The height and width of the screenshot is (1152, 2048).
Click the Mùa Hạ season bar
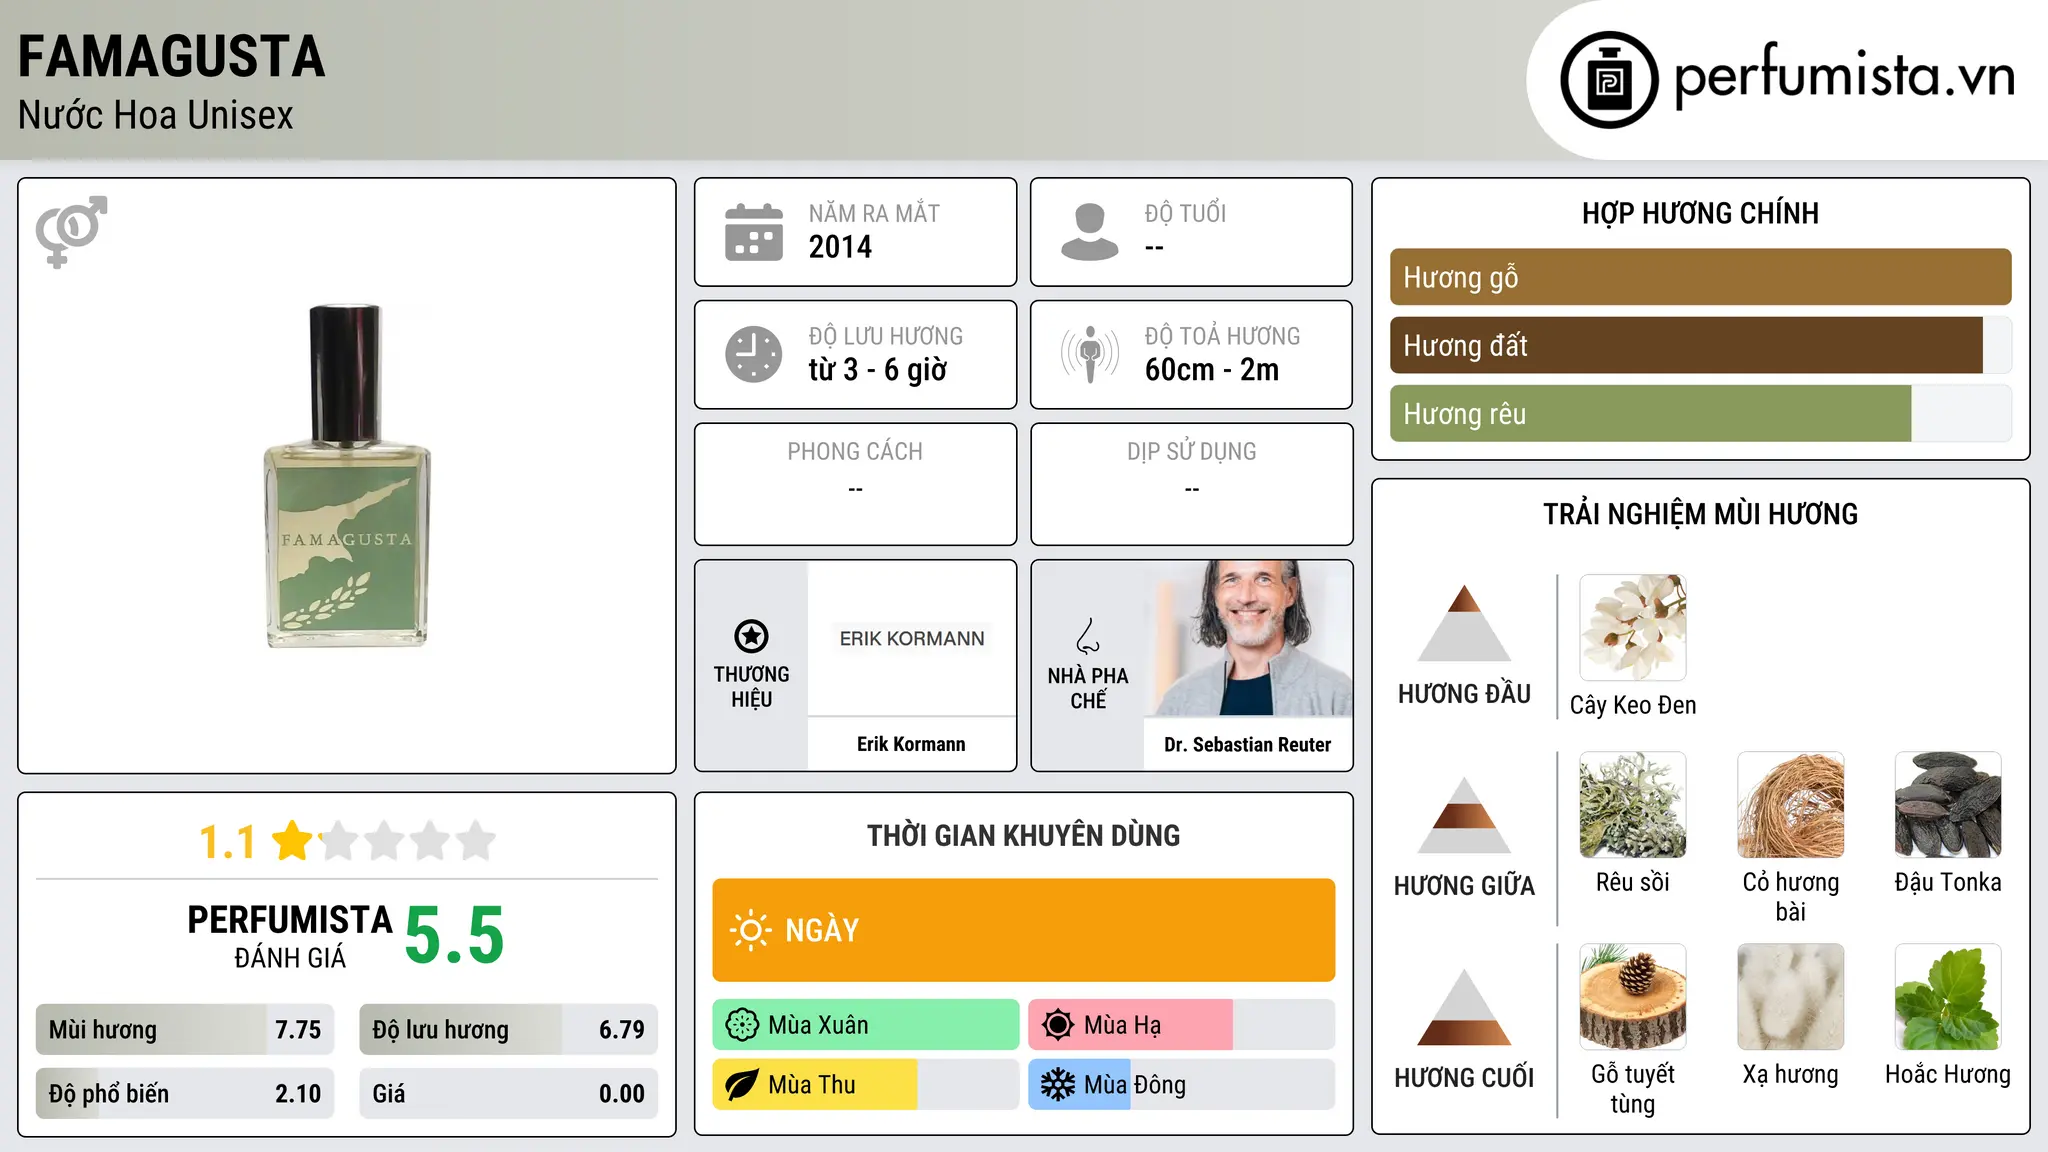point(1182,1025)
